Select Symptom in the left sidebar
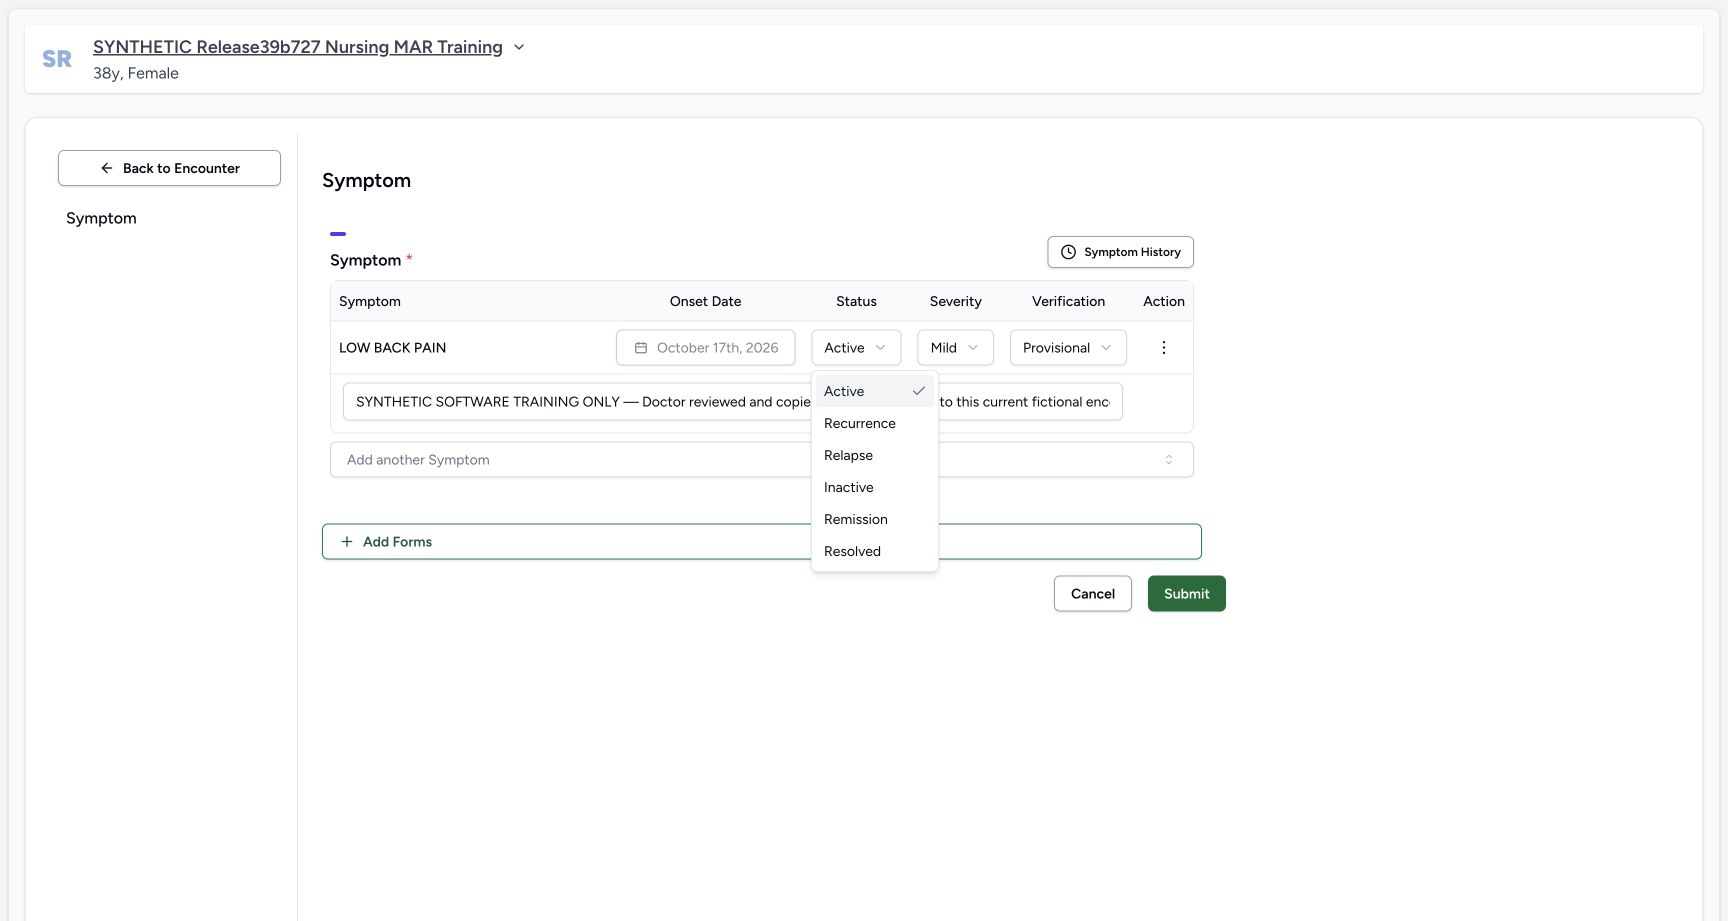 (101, 218)
